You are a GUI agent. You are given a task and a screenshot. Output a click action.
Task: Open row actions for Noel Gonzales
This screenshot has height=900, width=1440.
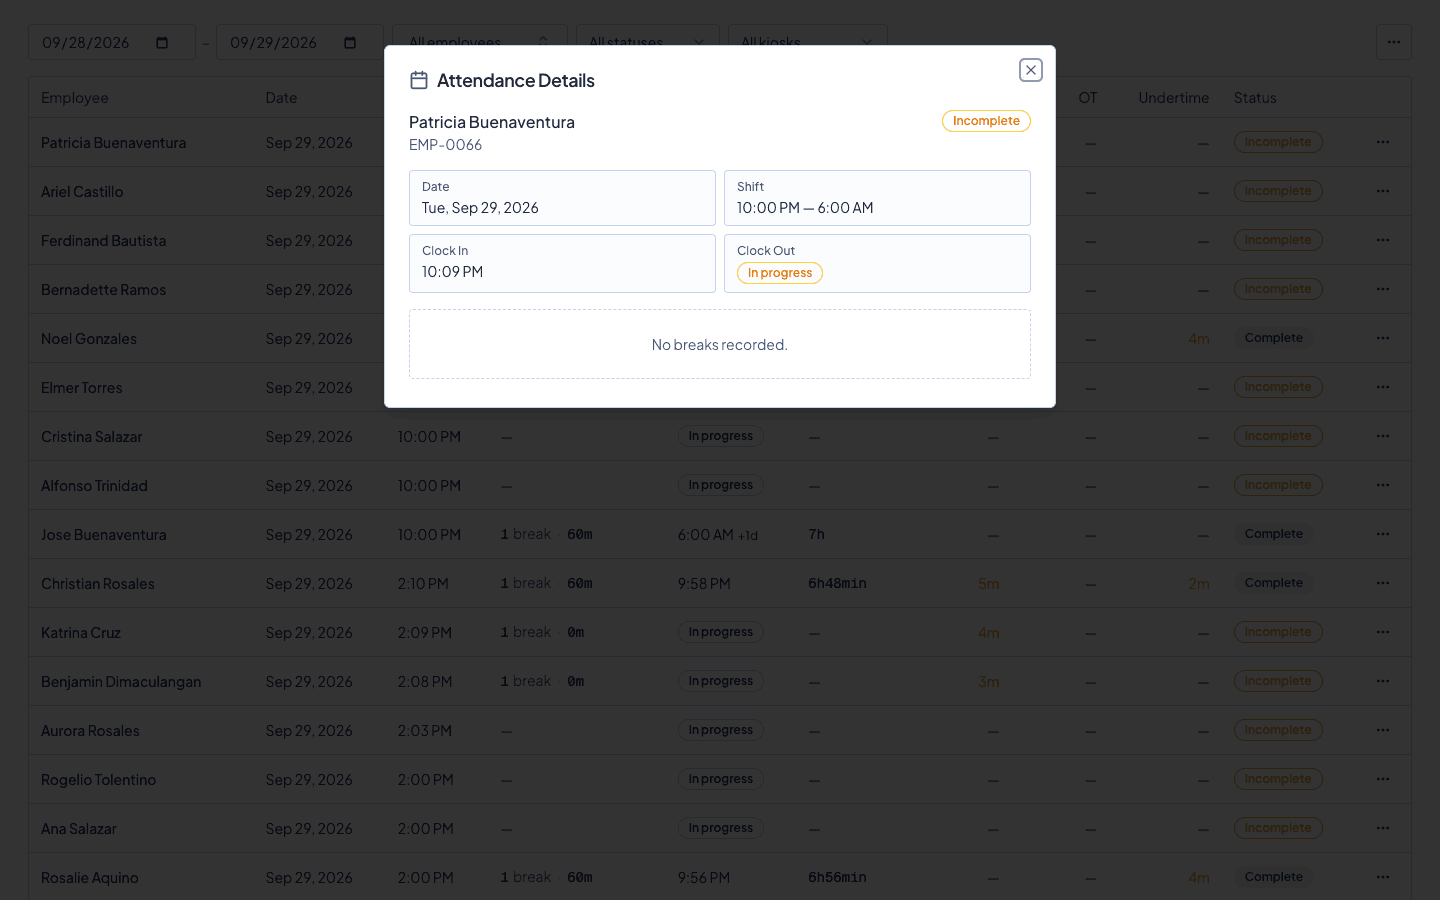pos(1383,338)
